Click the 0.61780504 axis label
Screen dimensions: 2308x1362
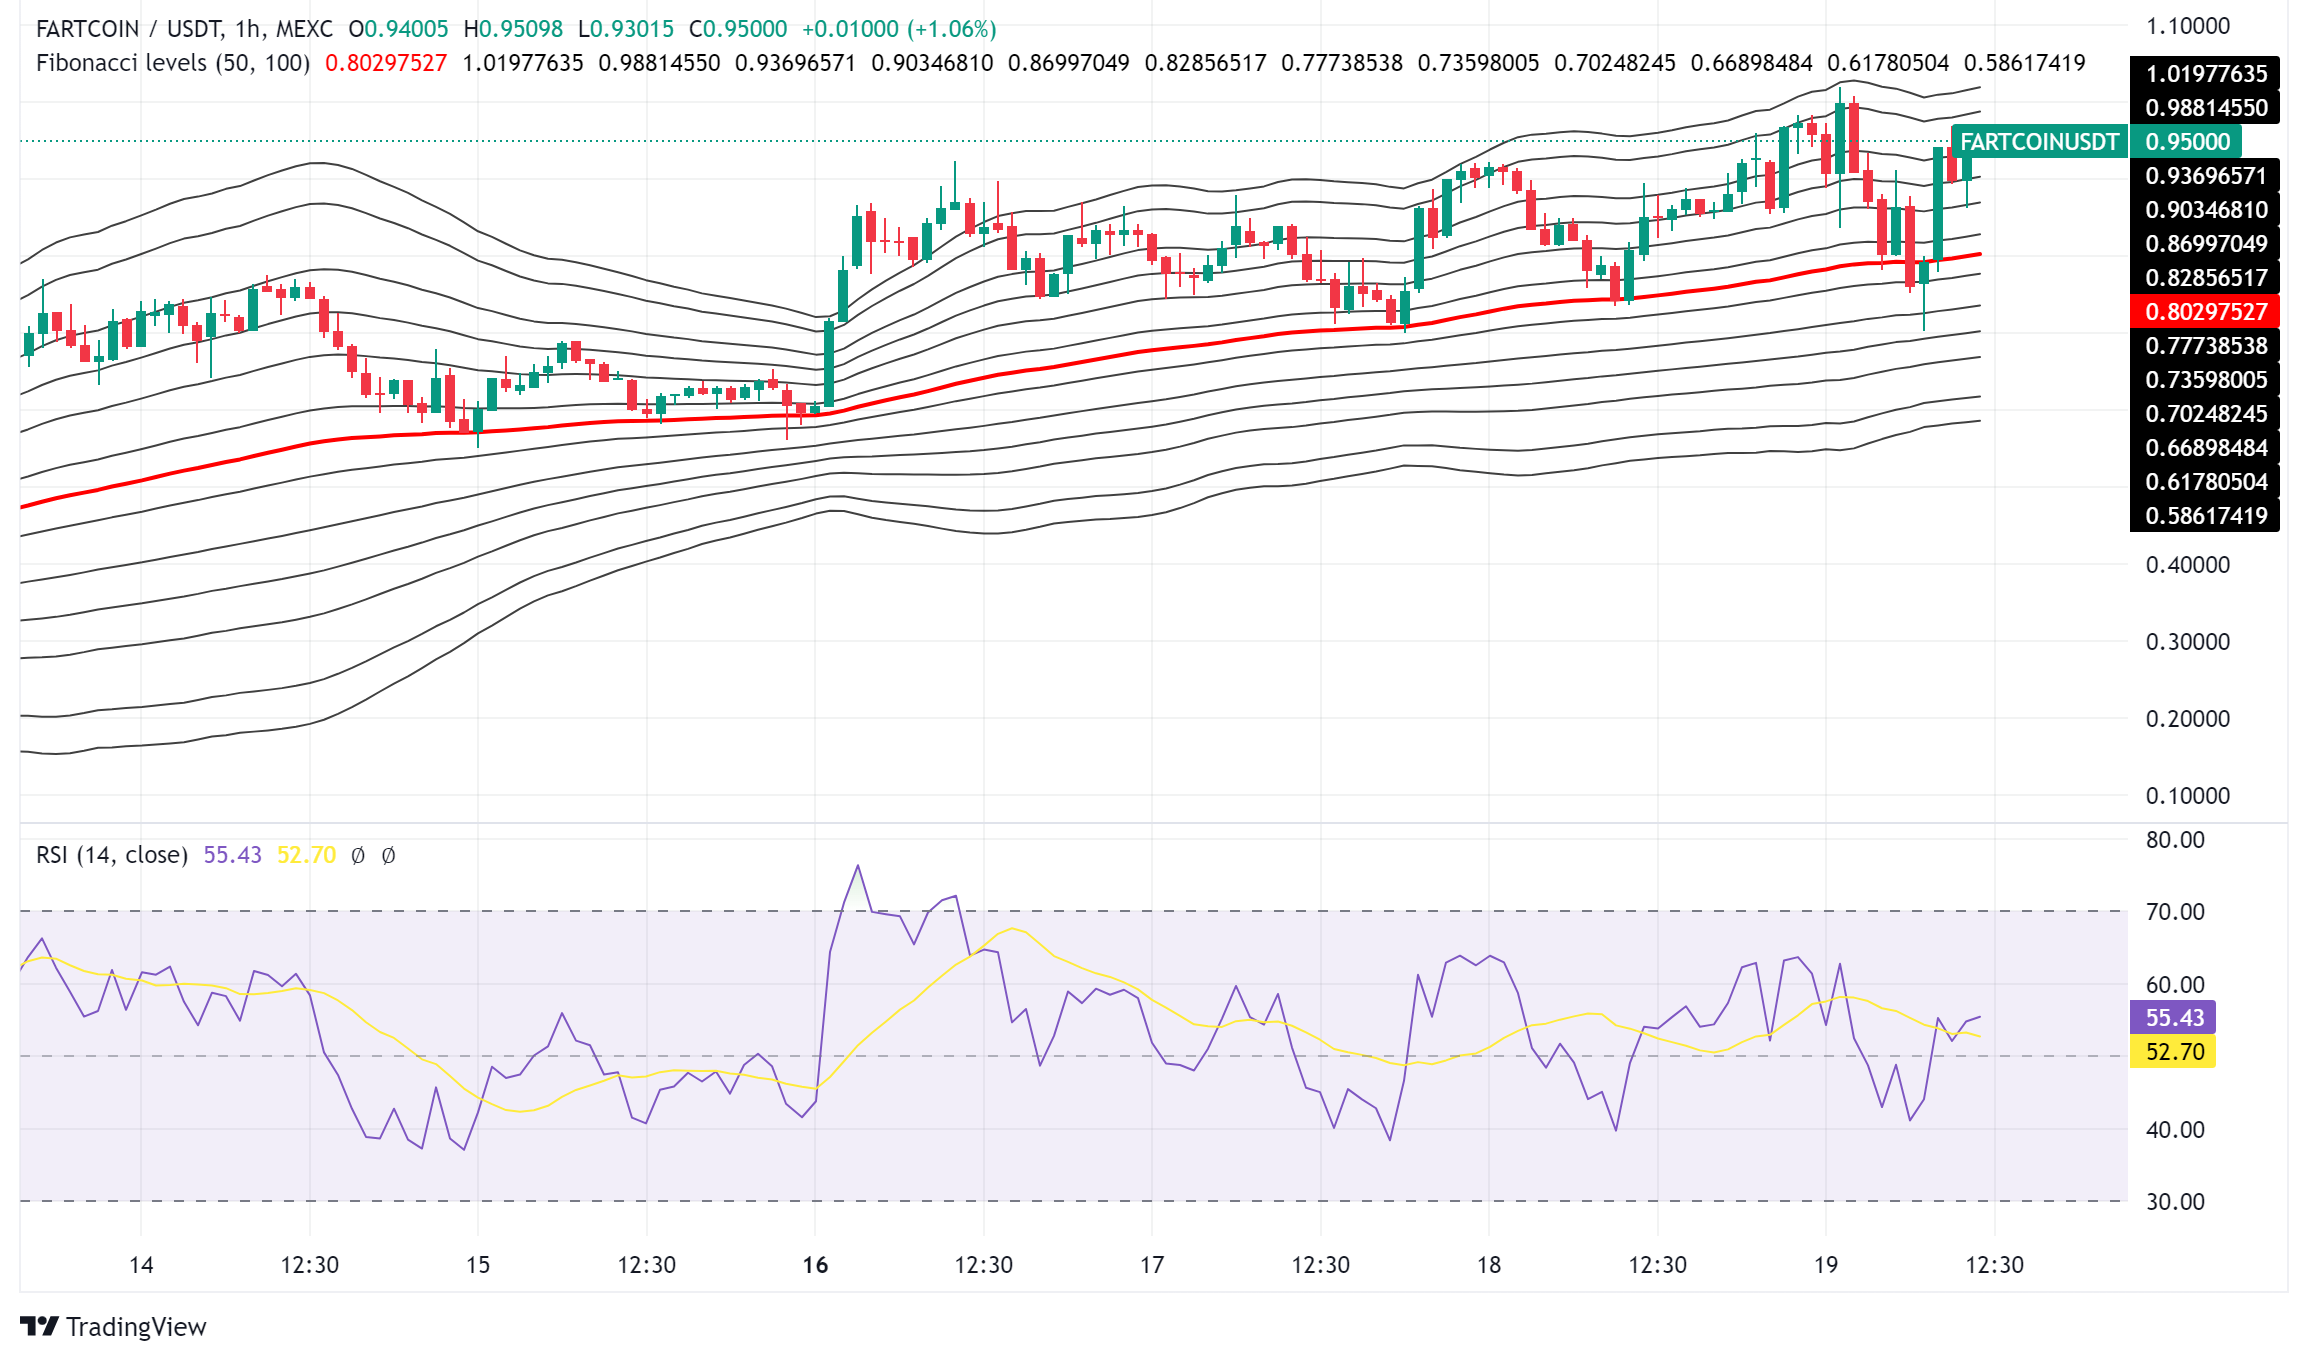[x=2205, y=481]
